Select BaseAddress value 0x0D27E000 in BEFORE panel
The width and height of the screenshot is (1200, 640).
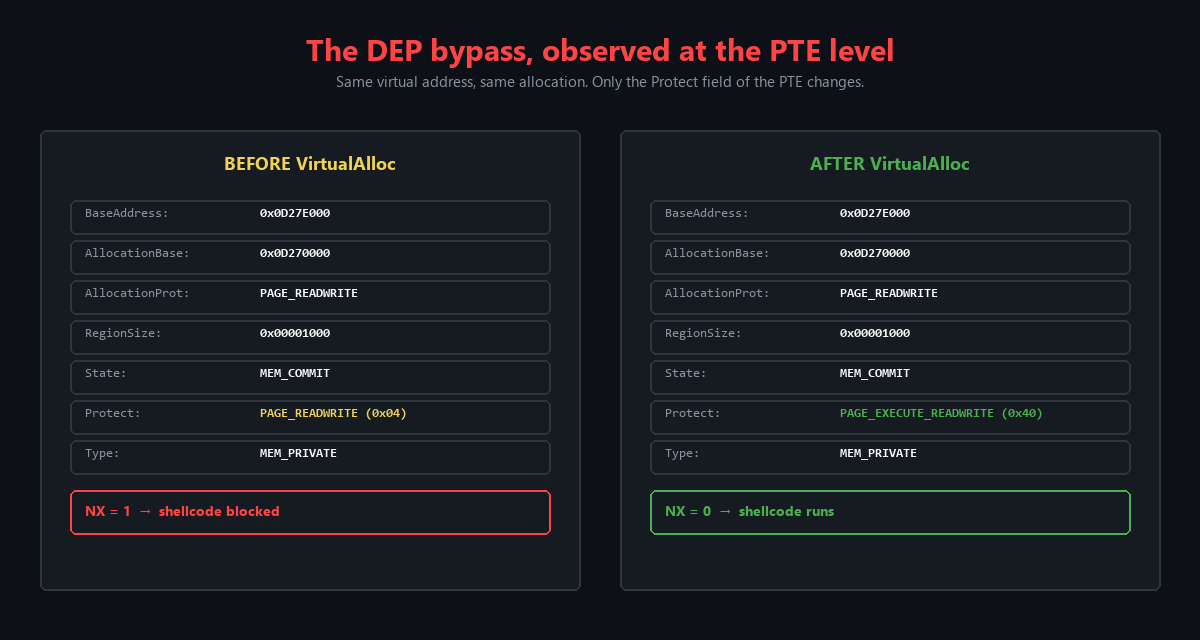pyautogui.click(x=295, y=214)
